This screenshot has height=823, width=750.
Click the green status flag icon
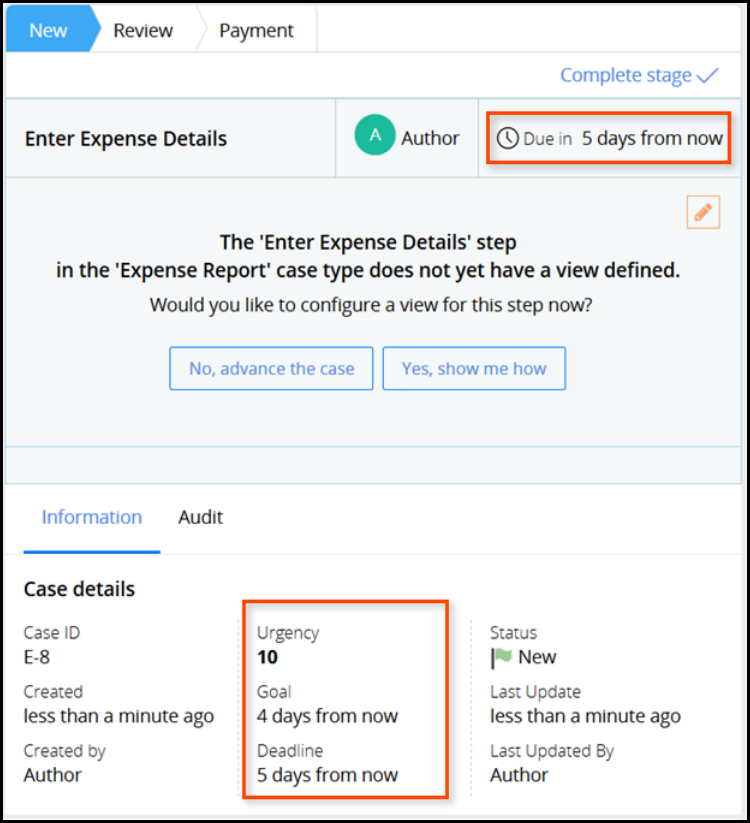501,657
